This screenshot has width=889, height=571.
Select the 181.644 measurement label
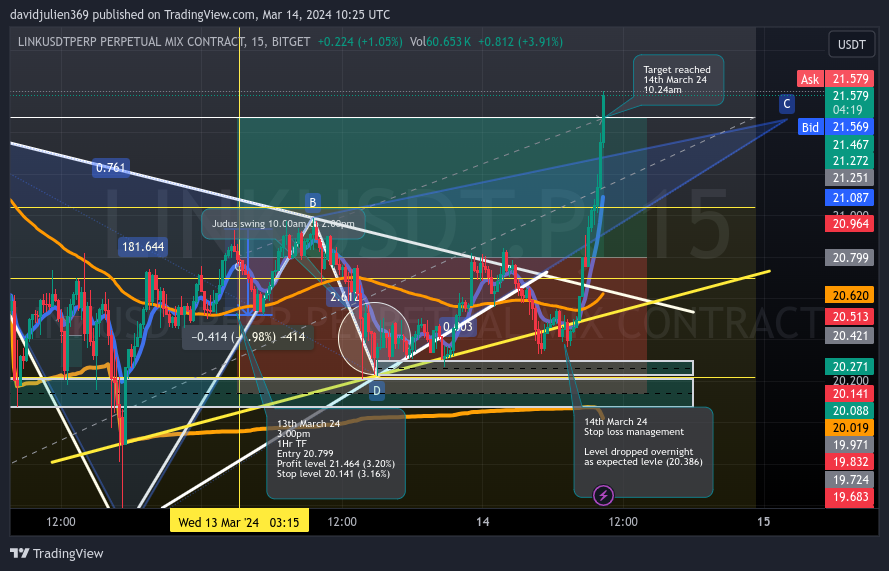click(143, 247)
